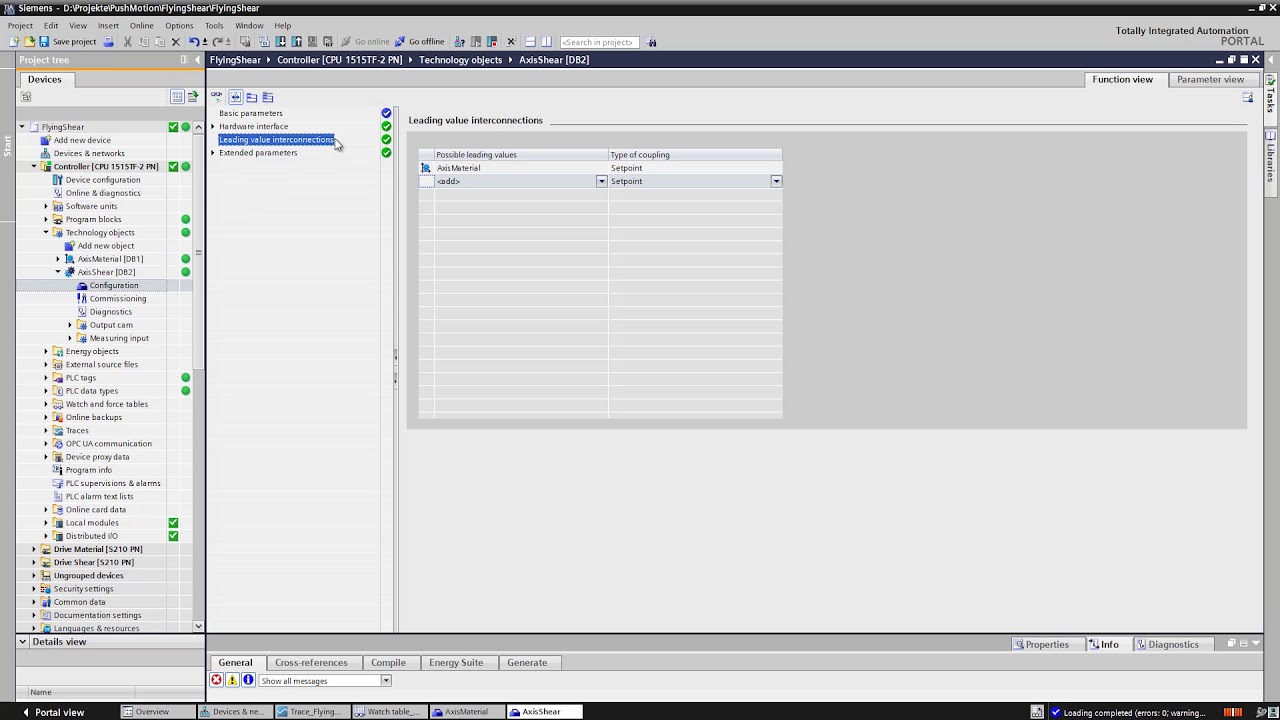
Task: Click the Cut scissors toolbar icon
Action: click(128, 42)
